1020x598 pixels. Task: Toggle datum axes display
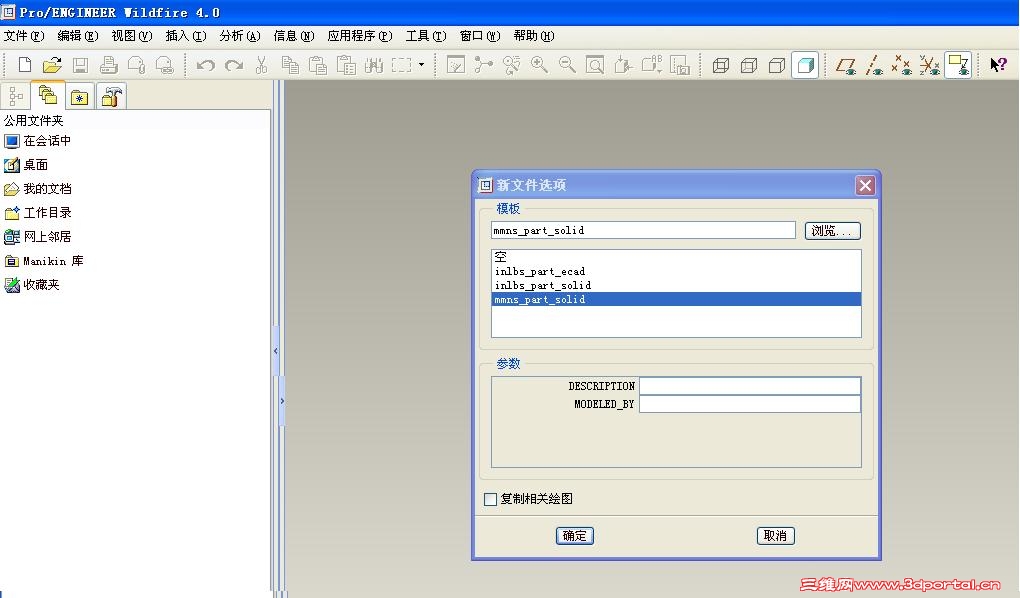click(874, 65)
